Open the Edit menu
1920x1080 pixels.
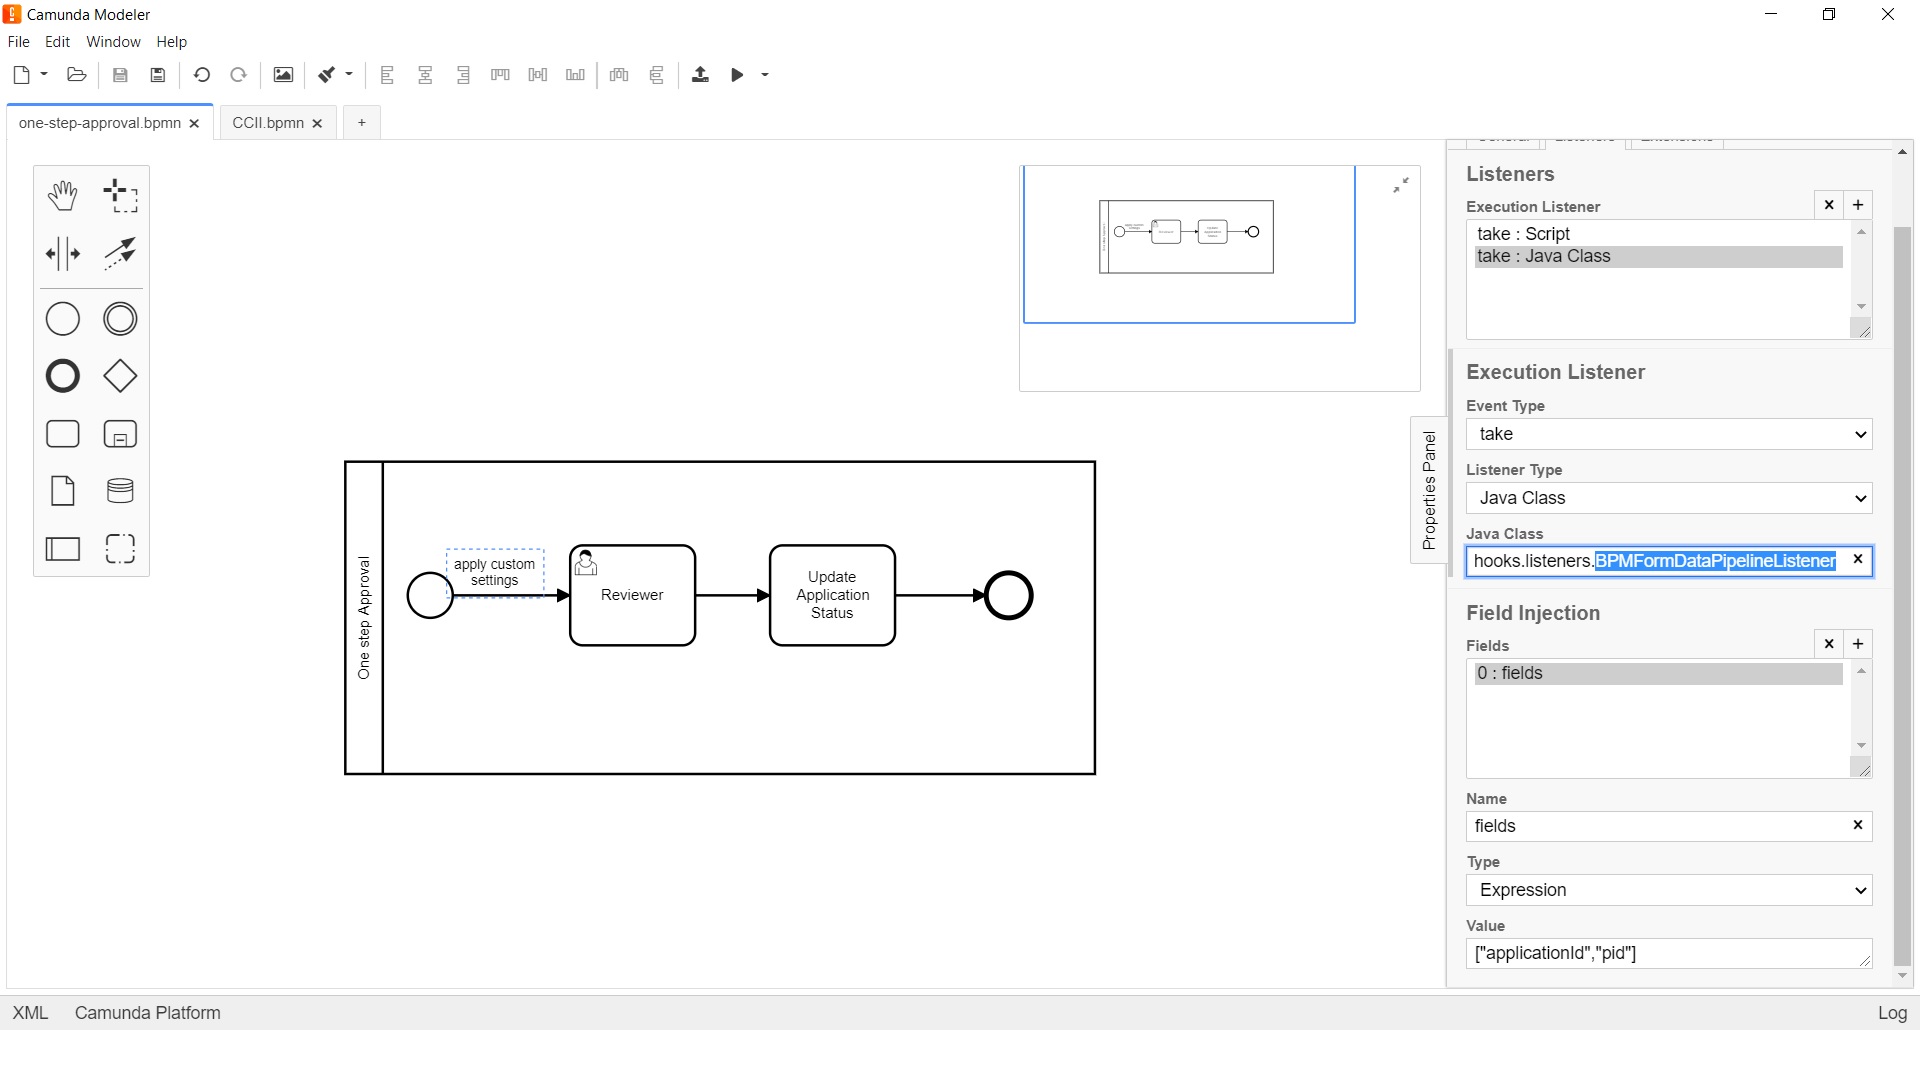57,42
